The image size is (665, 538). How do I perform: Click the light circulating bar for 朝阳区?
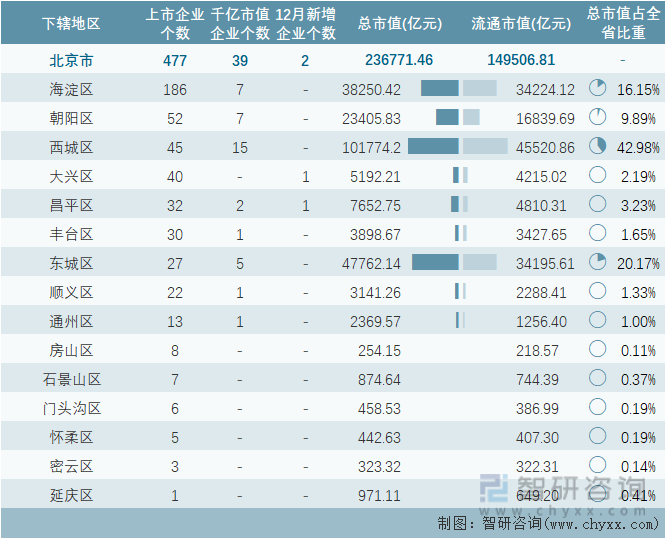pyautogui.click(x=471, y=117)
